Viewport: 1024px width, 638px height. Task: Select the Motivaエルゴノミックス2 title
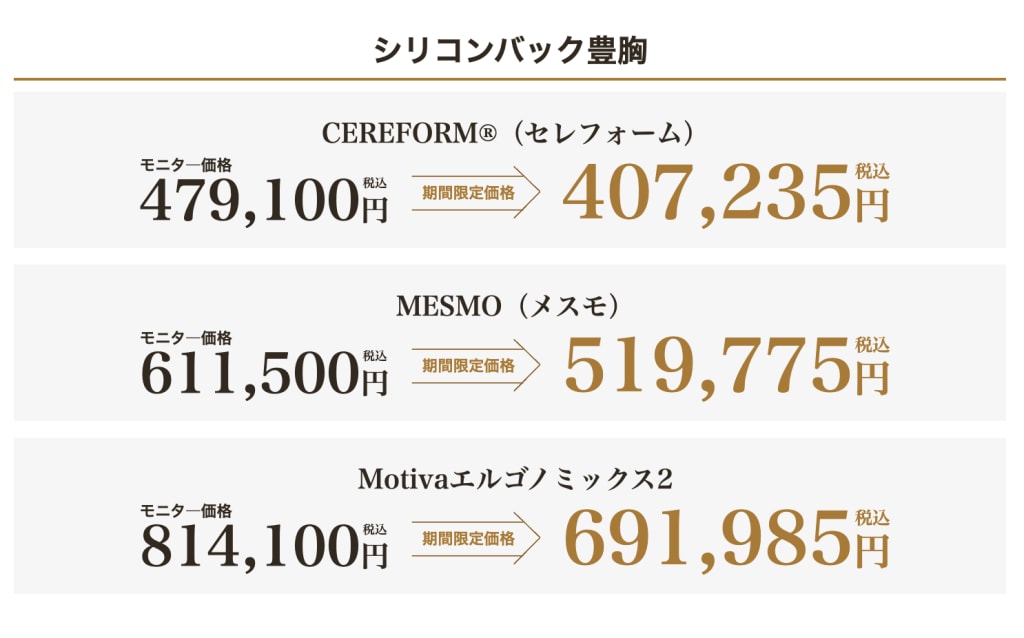click(515, 479)
